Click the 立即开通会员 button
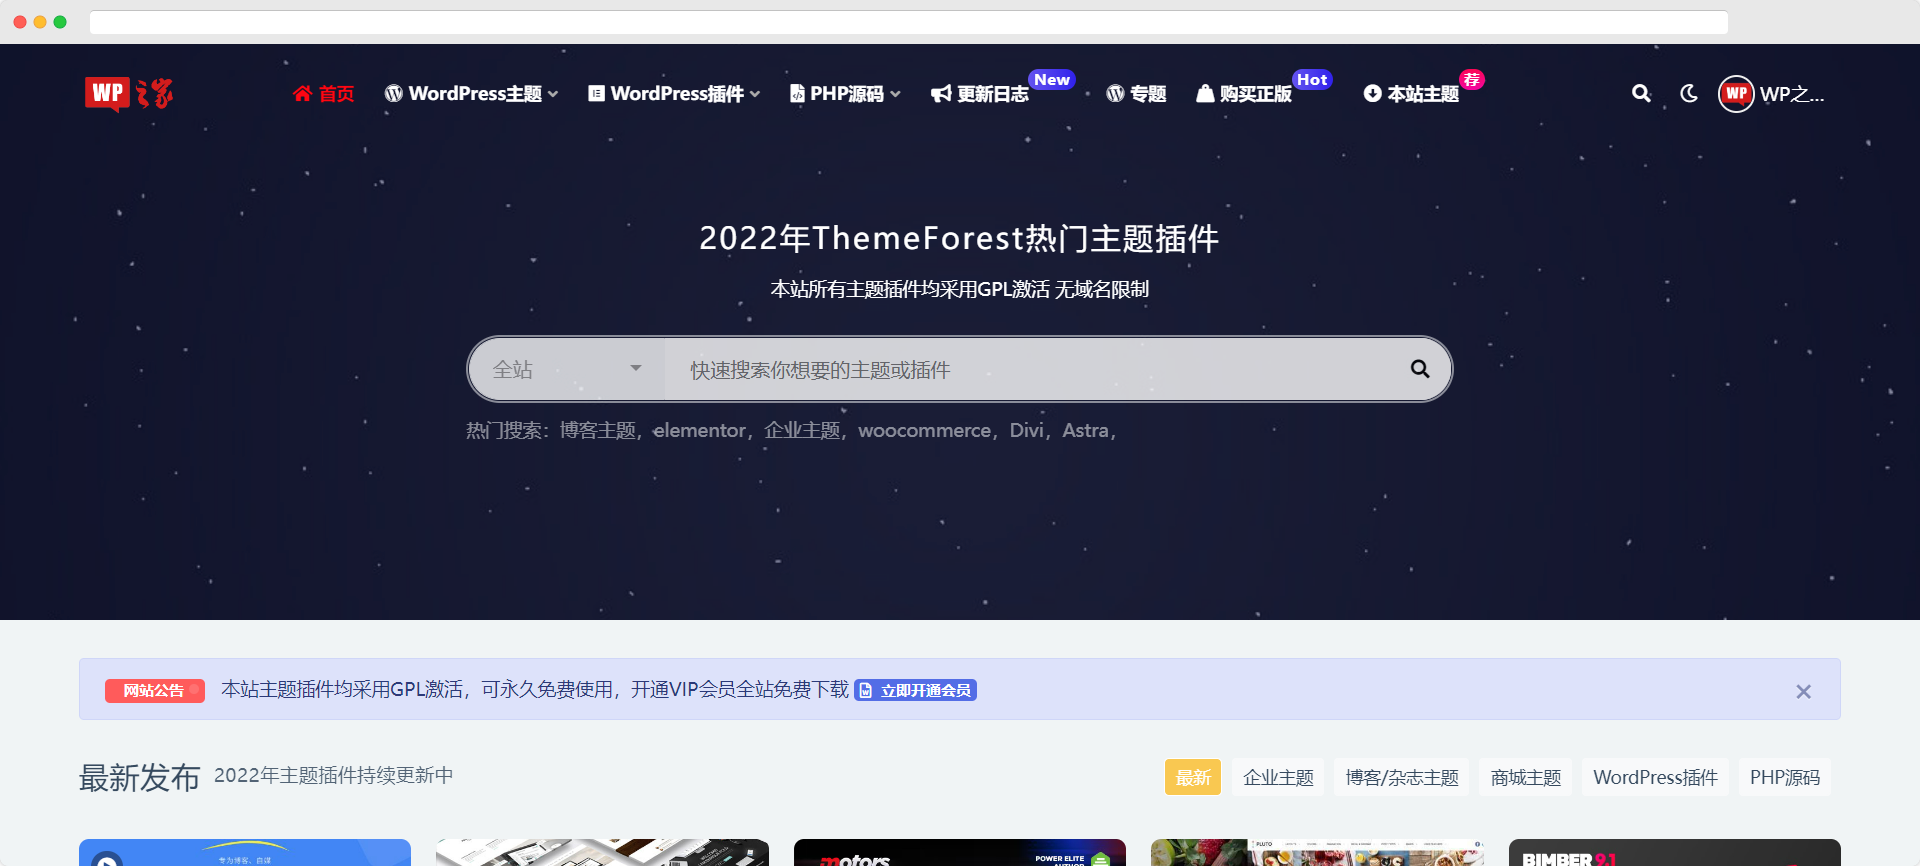Viewport: 1920px width, 866px height. tap(915, 691)
